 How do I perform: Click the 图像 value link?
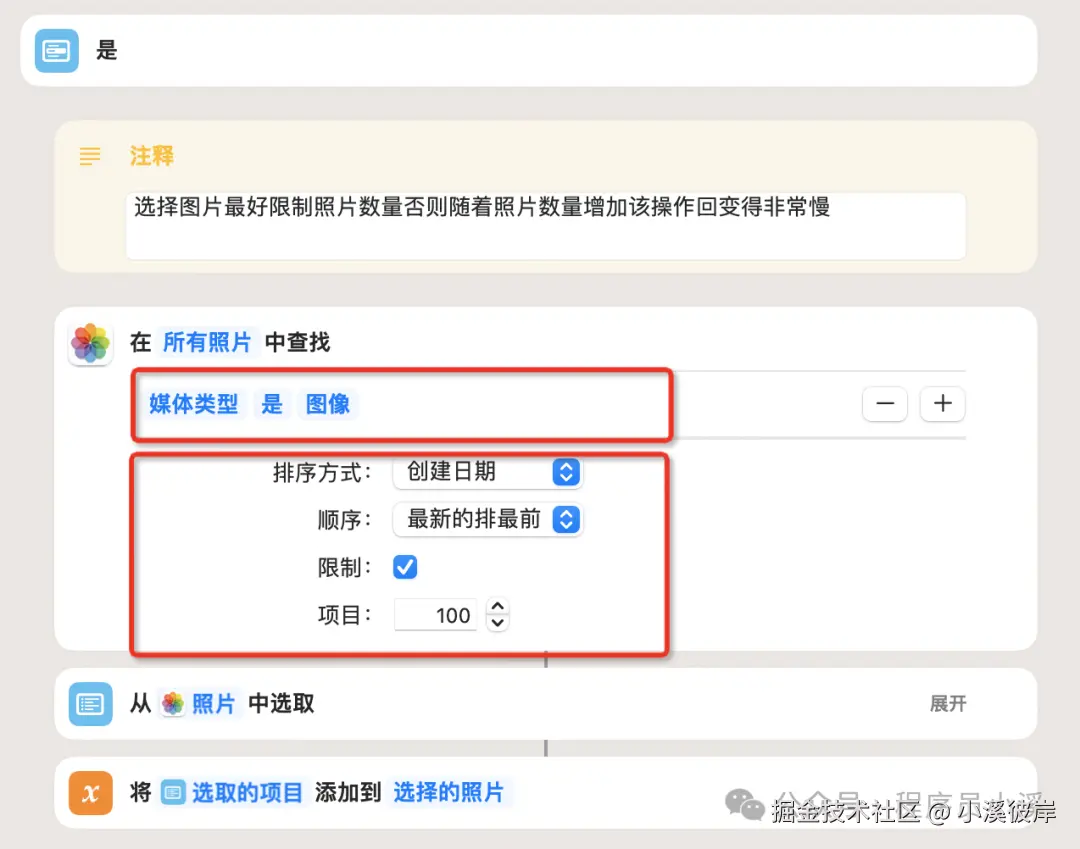tap(328, 404)
